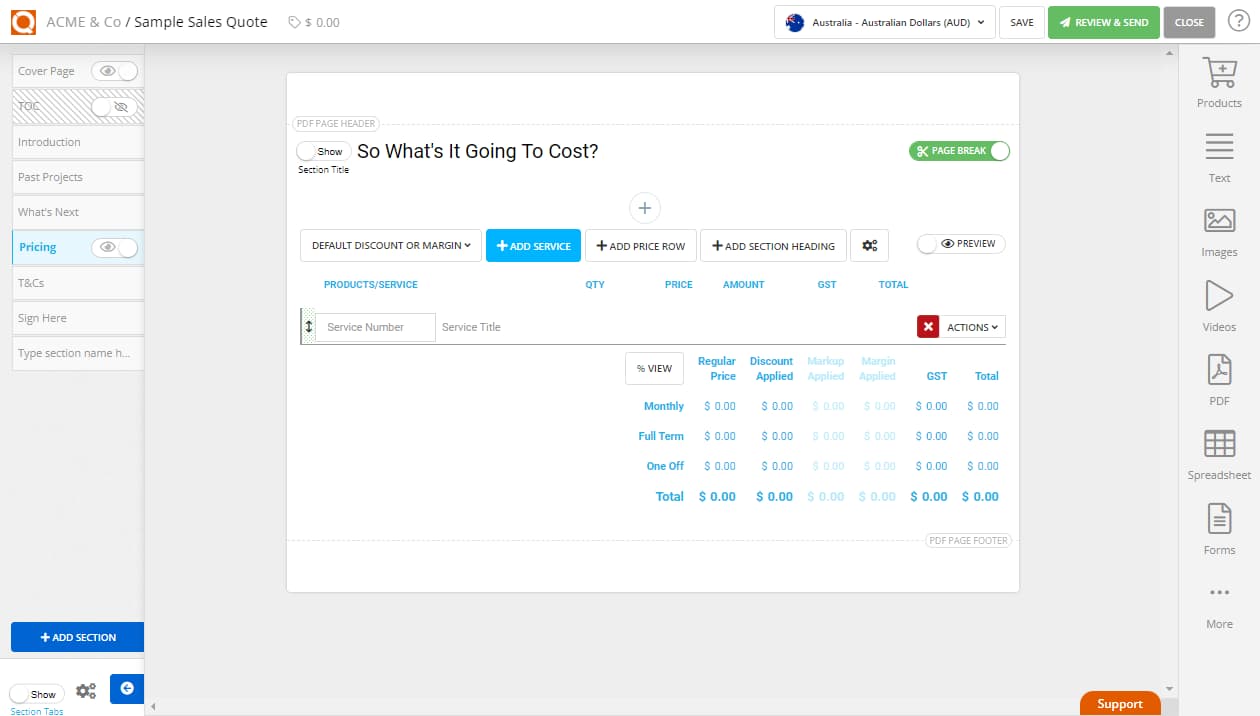Open the DEFAULT DISCOUNT OR MARGIN dropdown
This screenshot has width=1260, height=716.
pos(390,244)
